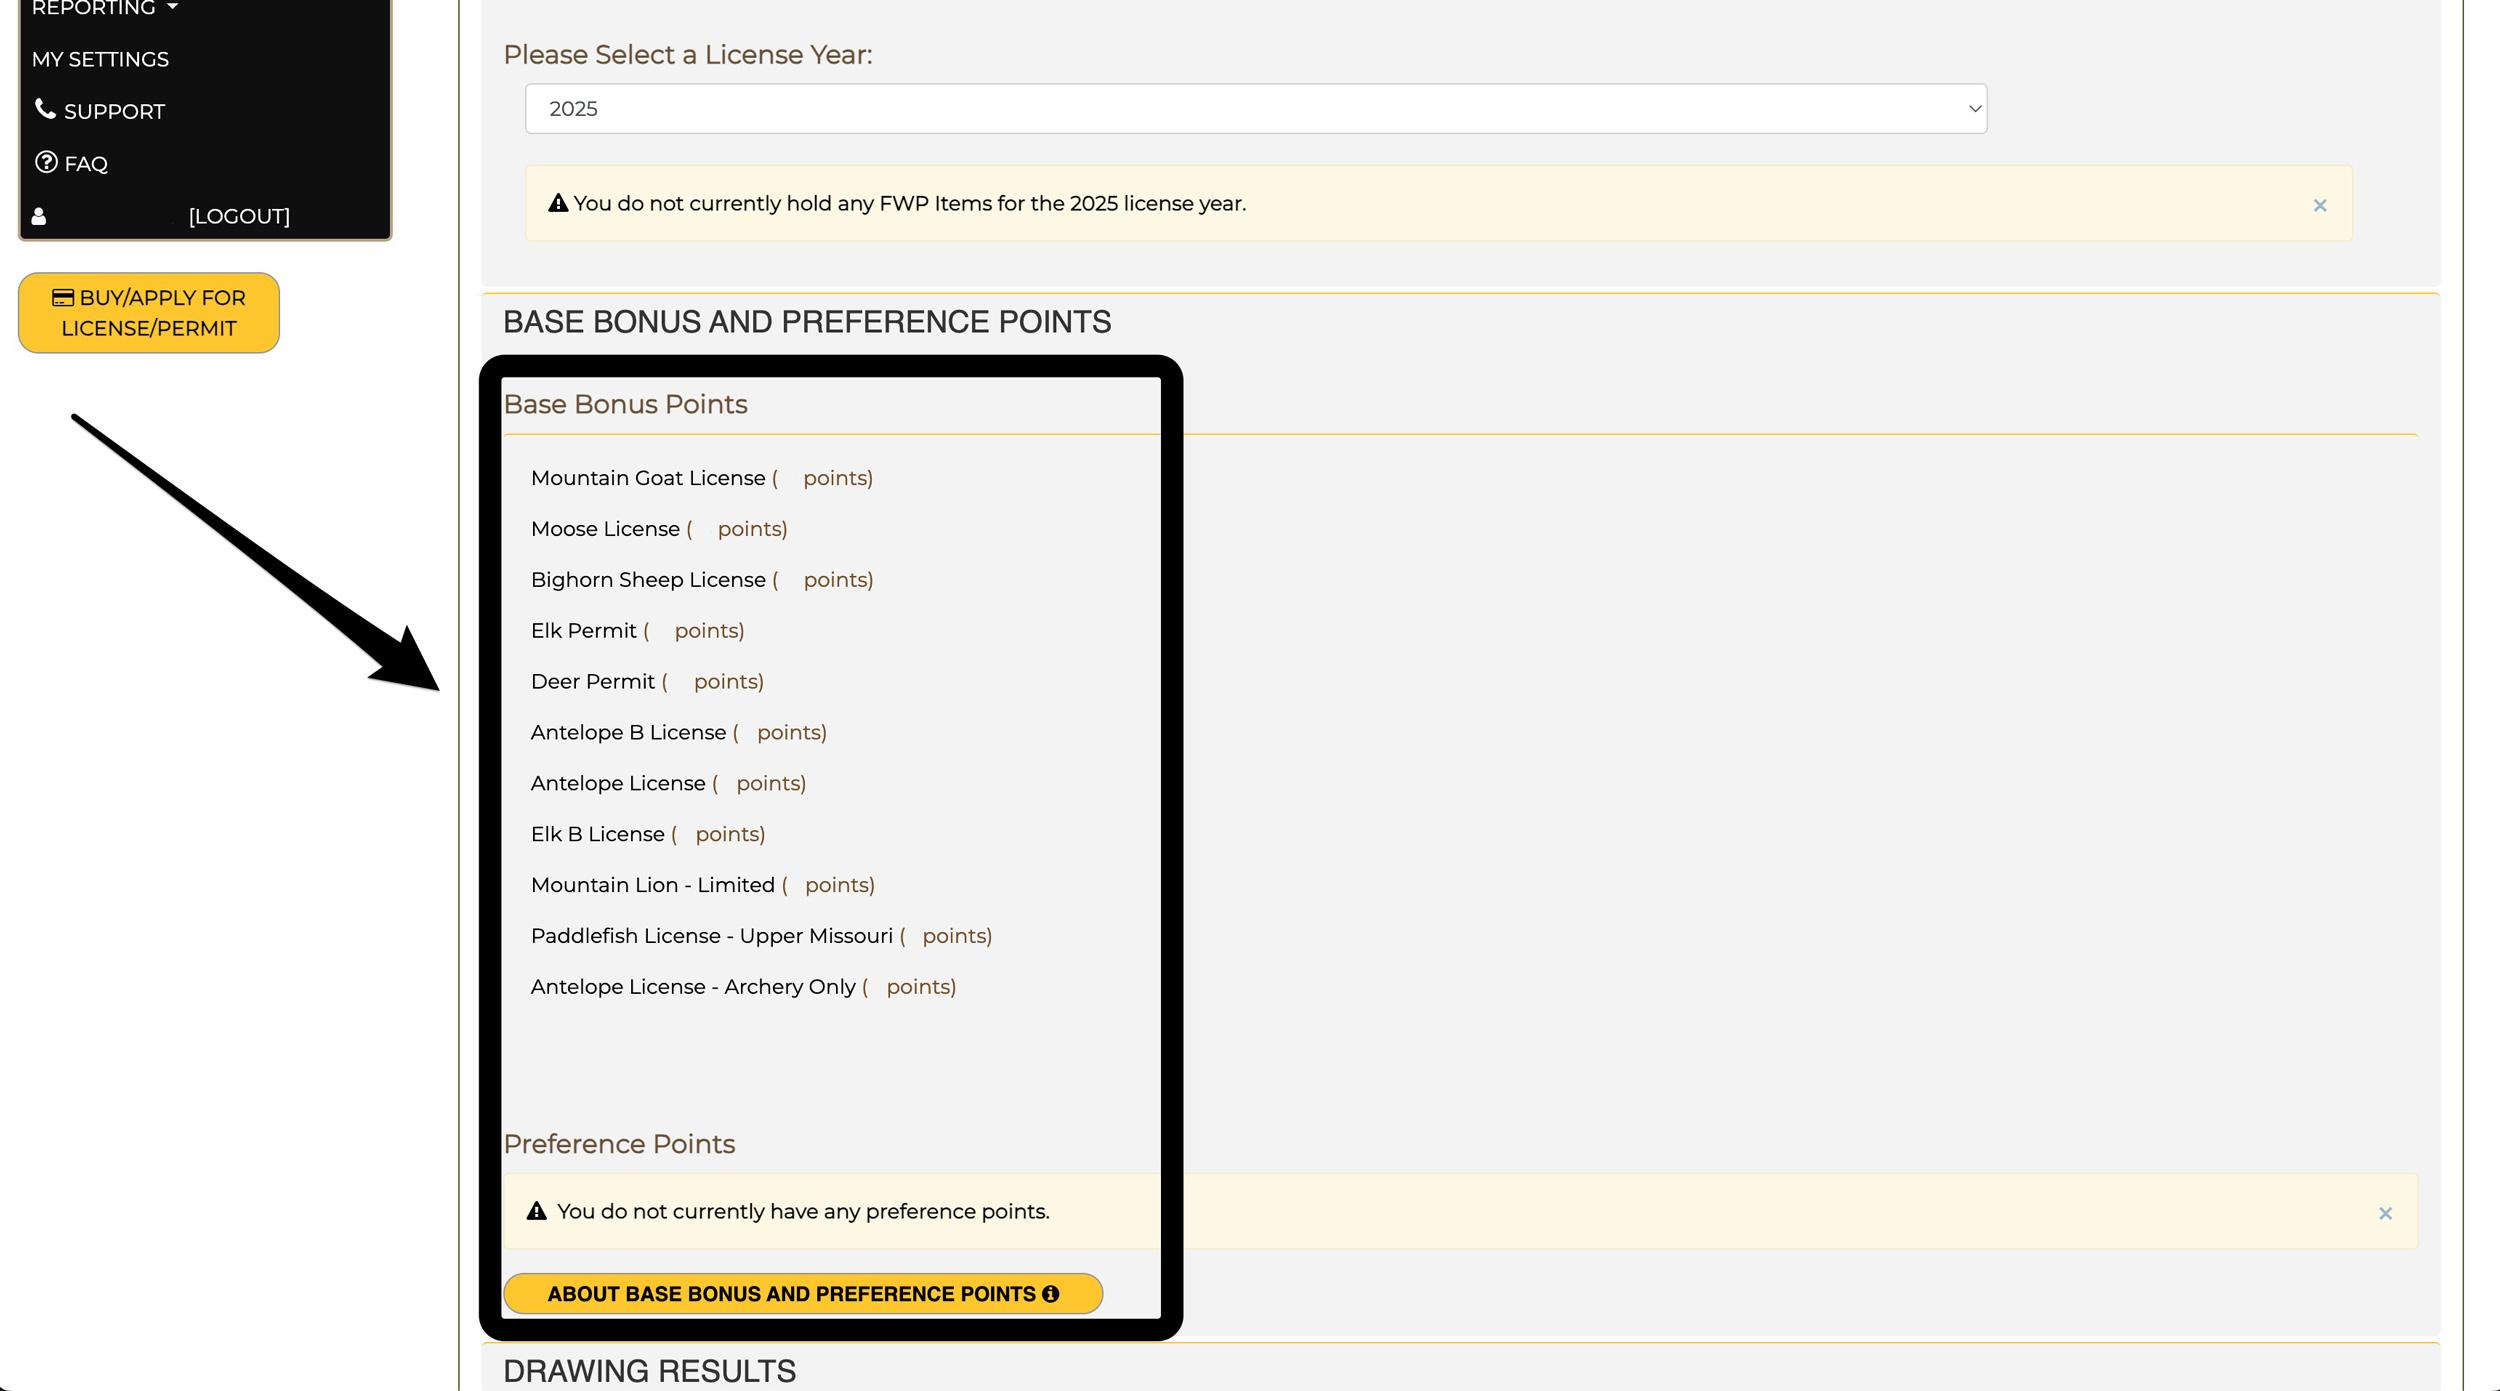Click Buy/Apply for License/Permit button

[x=149, y=313]
